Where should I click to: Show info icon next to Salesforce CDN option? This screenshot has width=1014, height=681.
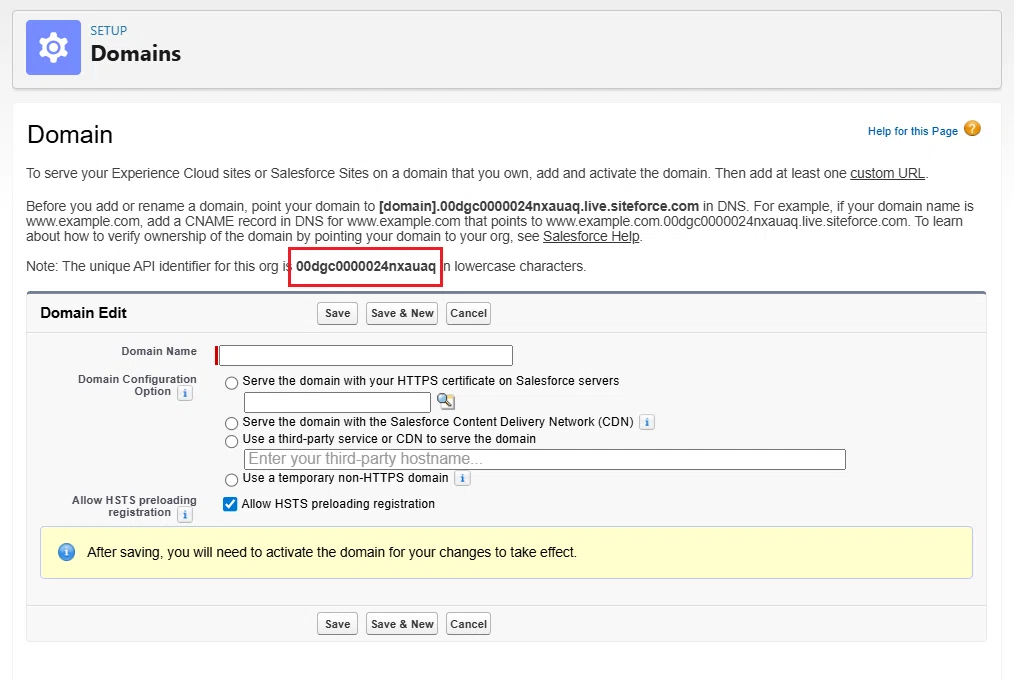click(647, 422)
